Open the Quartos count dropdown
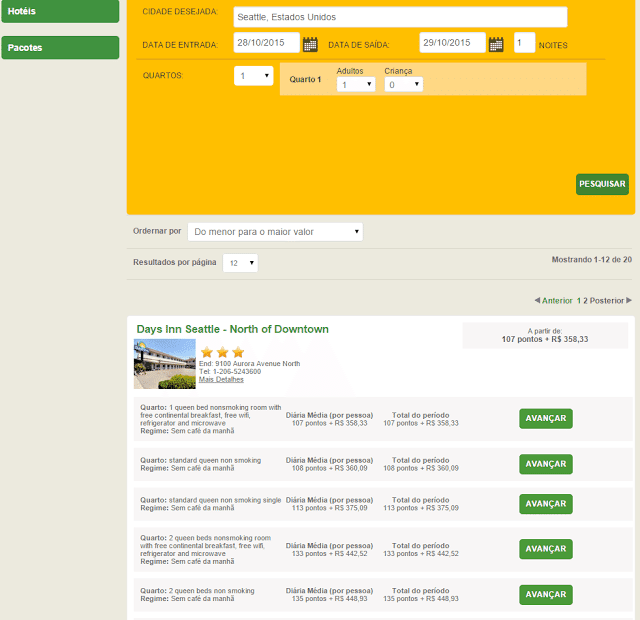Image resolution: width=640 pixels, height=620 pixels. coord(253,76)
